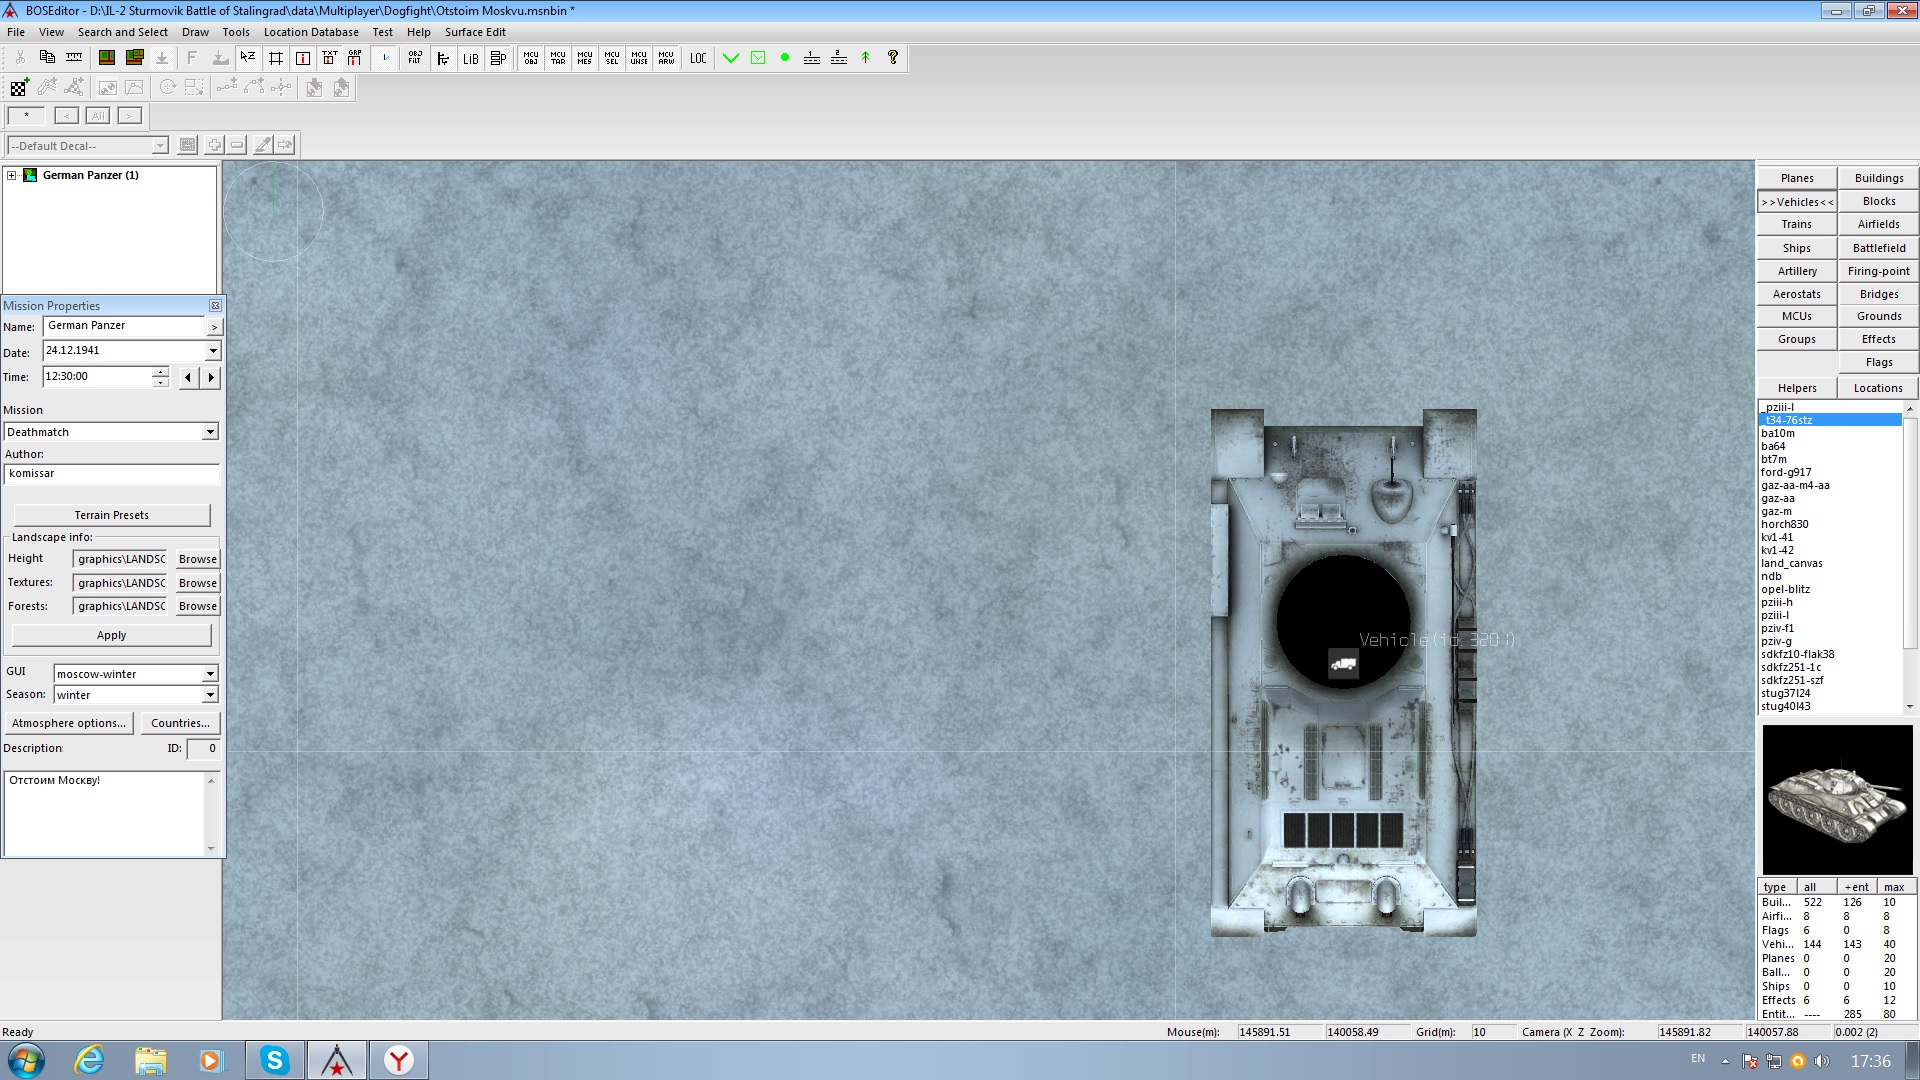
Task: Open the LiB library toolbar button
Action: pos(470,58)
